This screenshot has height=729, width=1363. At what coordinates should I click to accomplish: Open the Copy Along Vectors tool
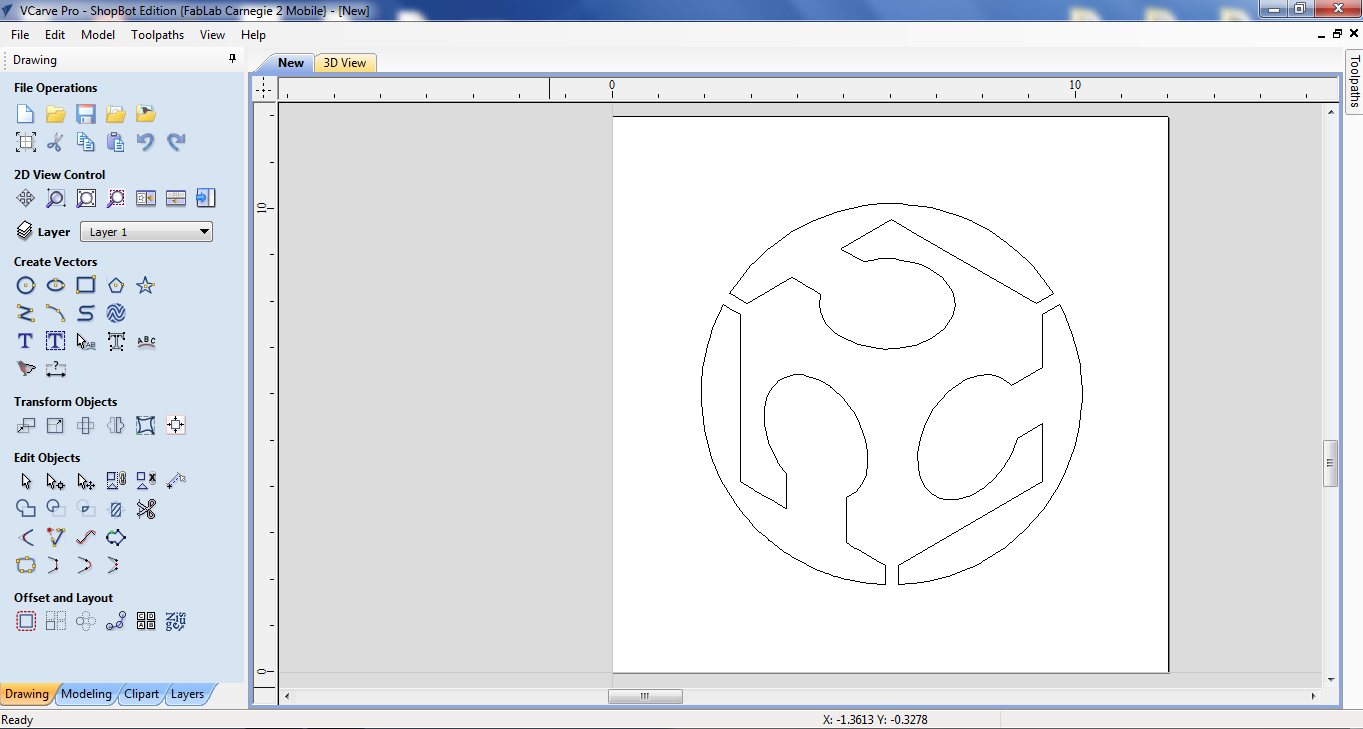pyautogui.click(x=116, y=622)
